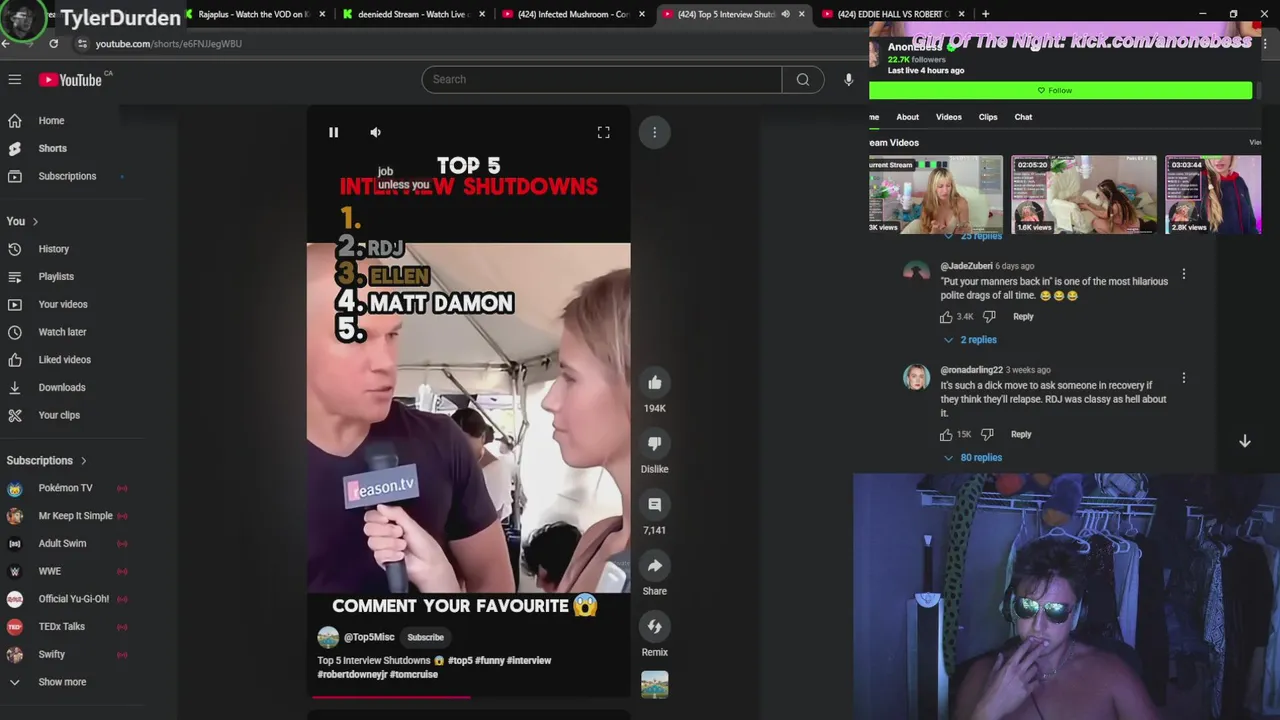
Task: Dislike the @ronadarling22 comment
Action: tap(987, 435)
